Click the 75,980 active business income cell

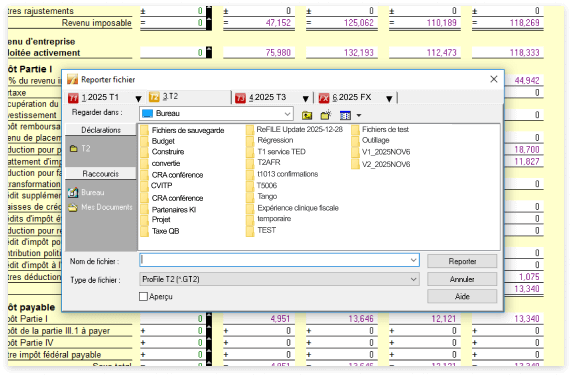(278, 53)
